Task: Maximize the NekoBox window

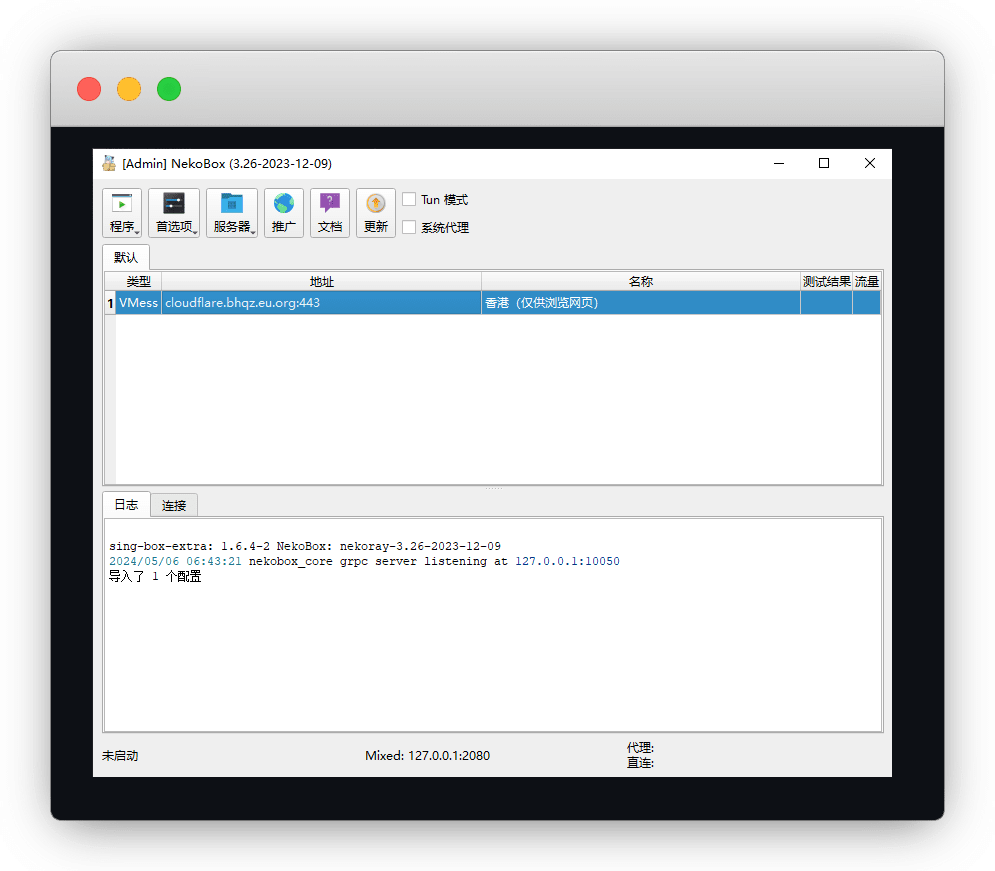Action: point(824,164)
